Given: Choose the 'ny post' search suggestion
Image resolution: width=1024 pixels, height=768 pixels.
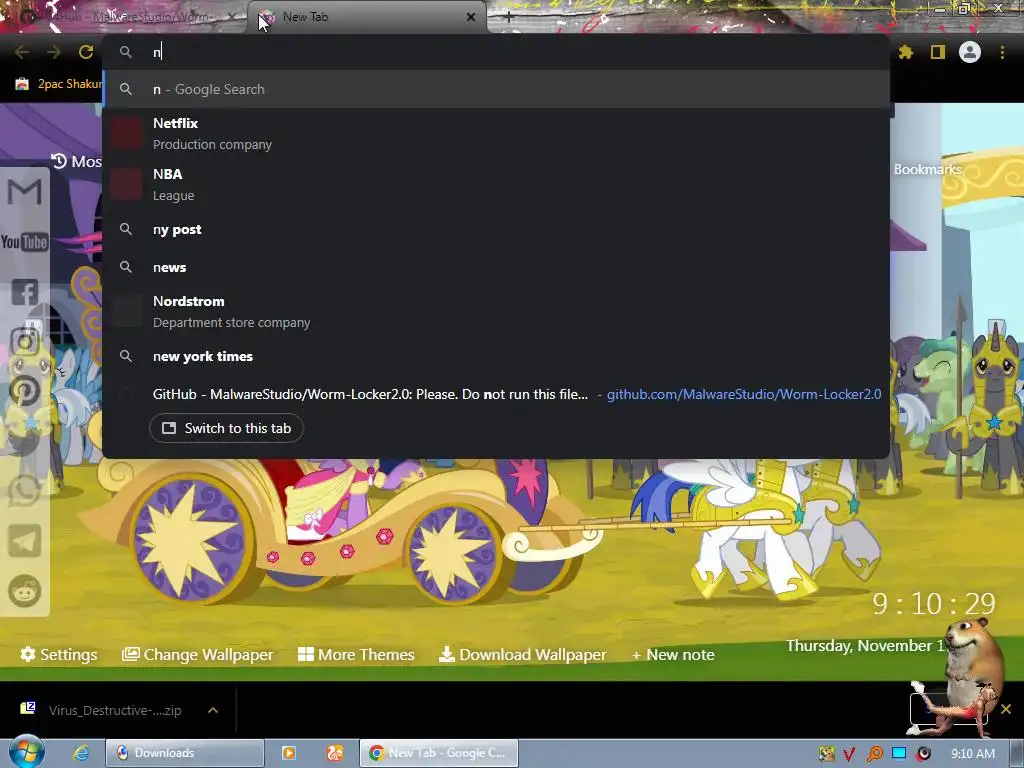Looking at the screenshot, I should pos(496,229).
